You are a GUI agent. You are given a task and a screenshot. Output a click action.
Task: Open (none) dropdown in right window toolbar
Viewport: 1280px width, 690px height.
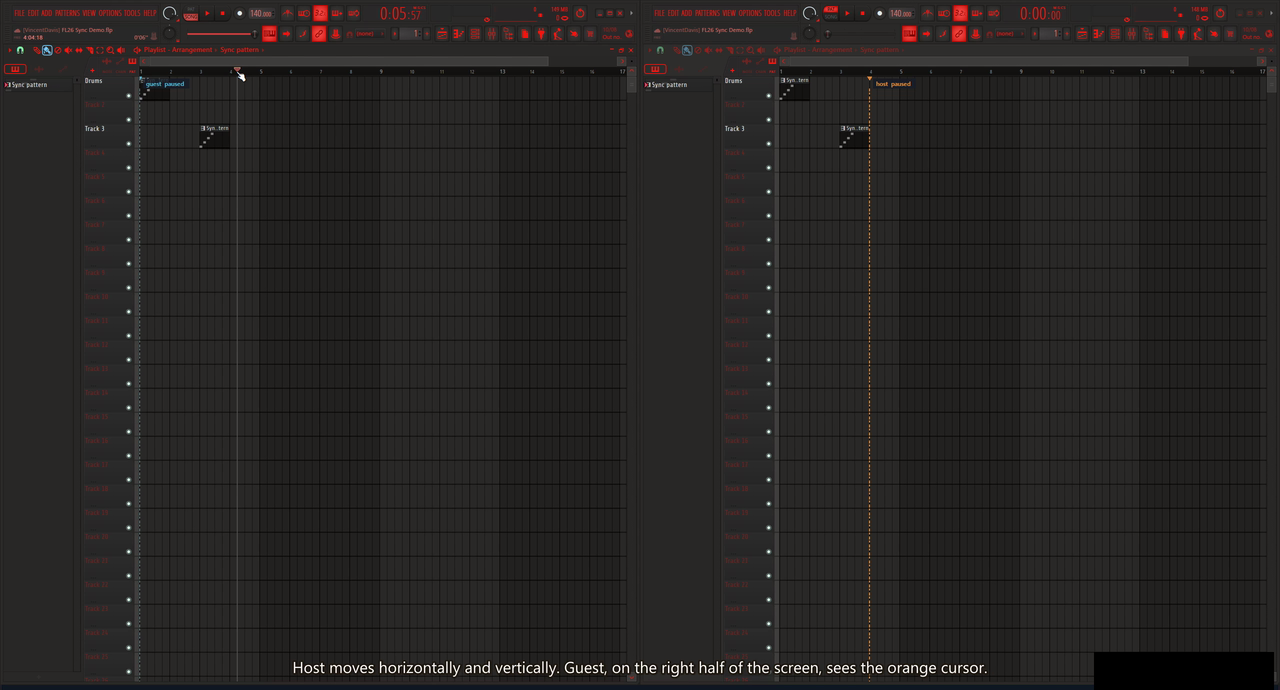click(1008, 34)
